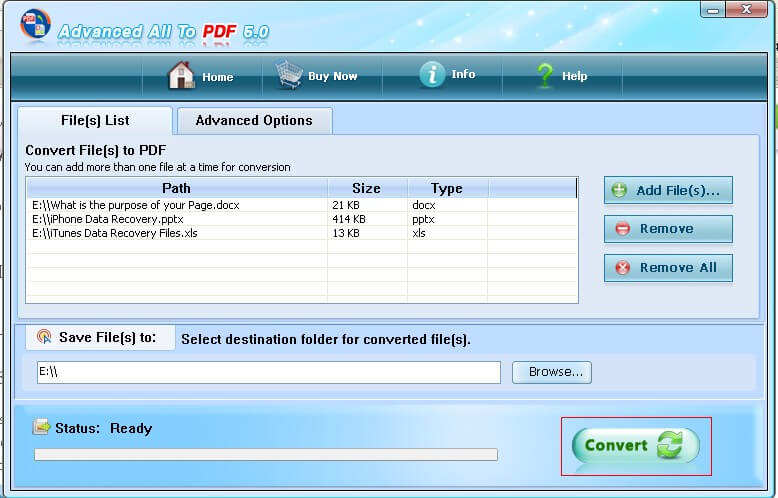Click the blue Info circle icon

click(x=432, y=74)
